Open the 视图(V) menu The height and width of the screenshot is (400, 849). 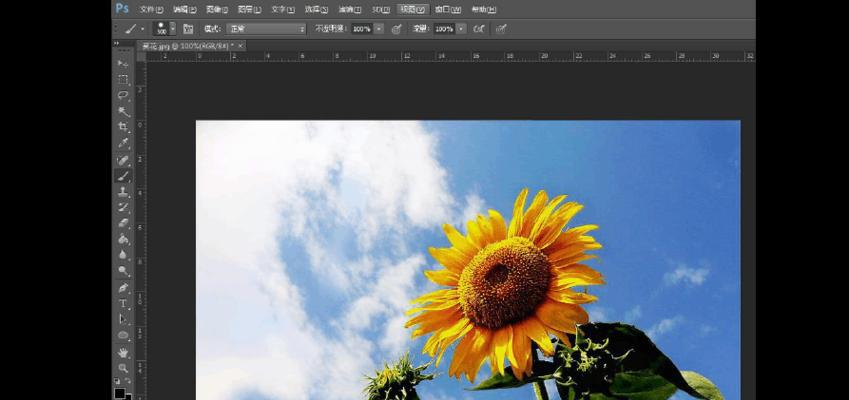(413, 10)
